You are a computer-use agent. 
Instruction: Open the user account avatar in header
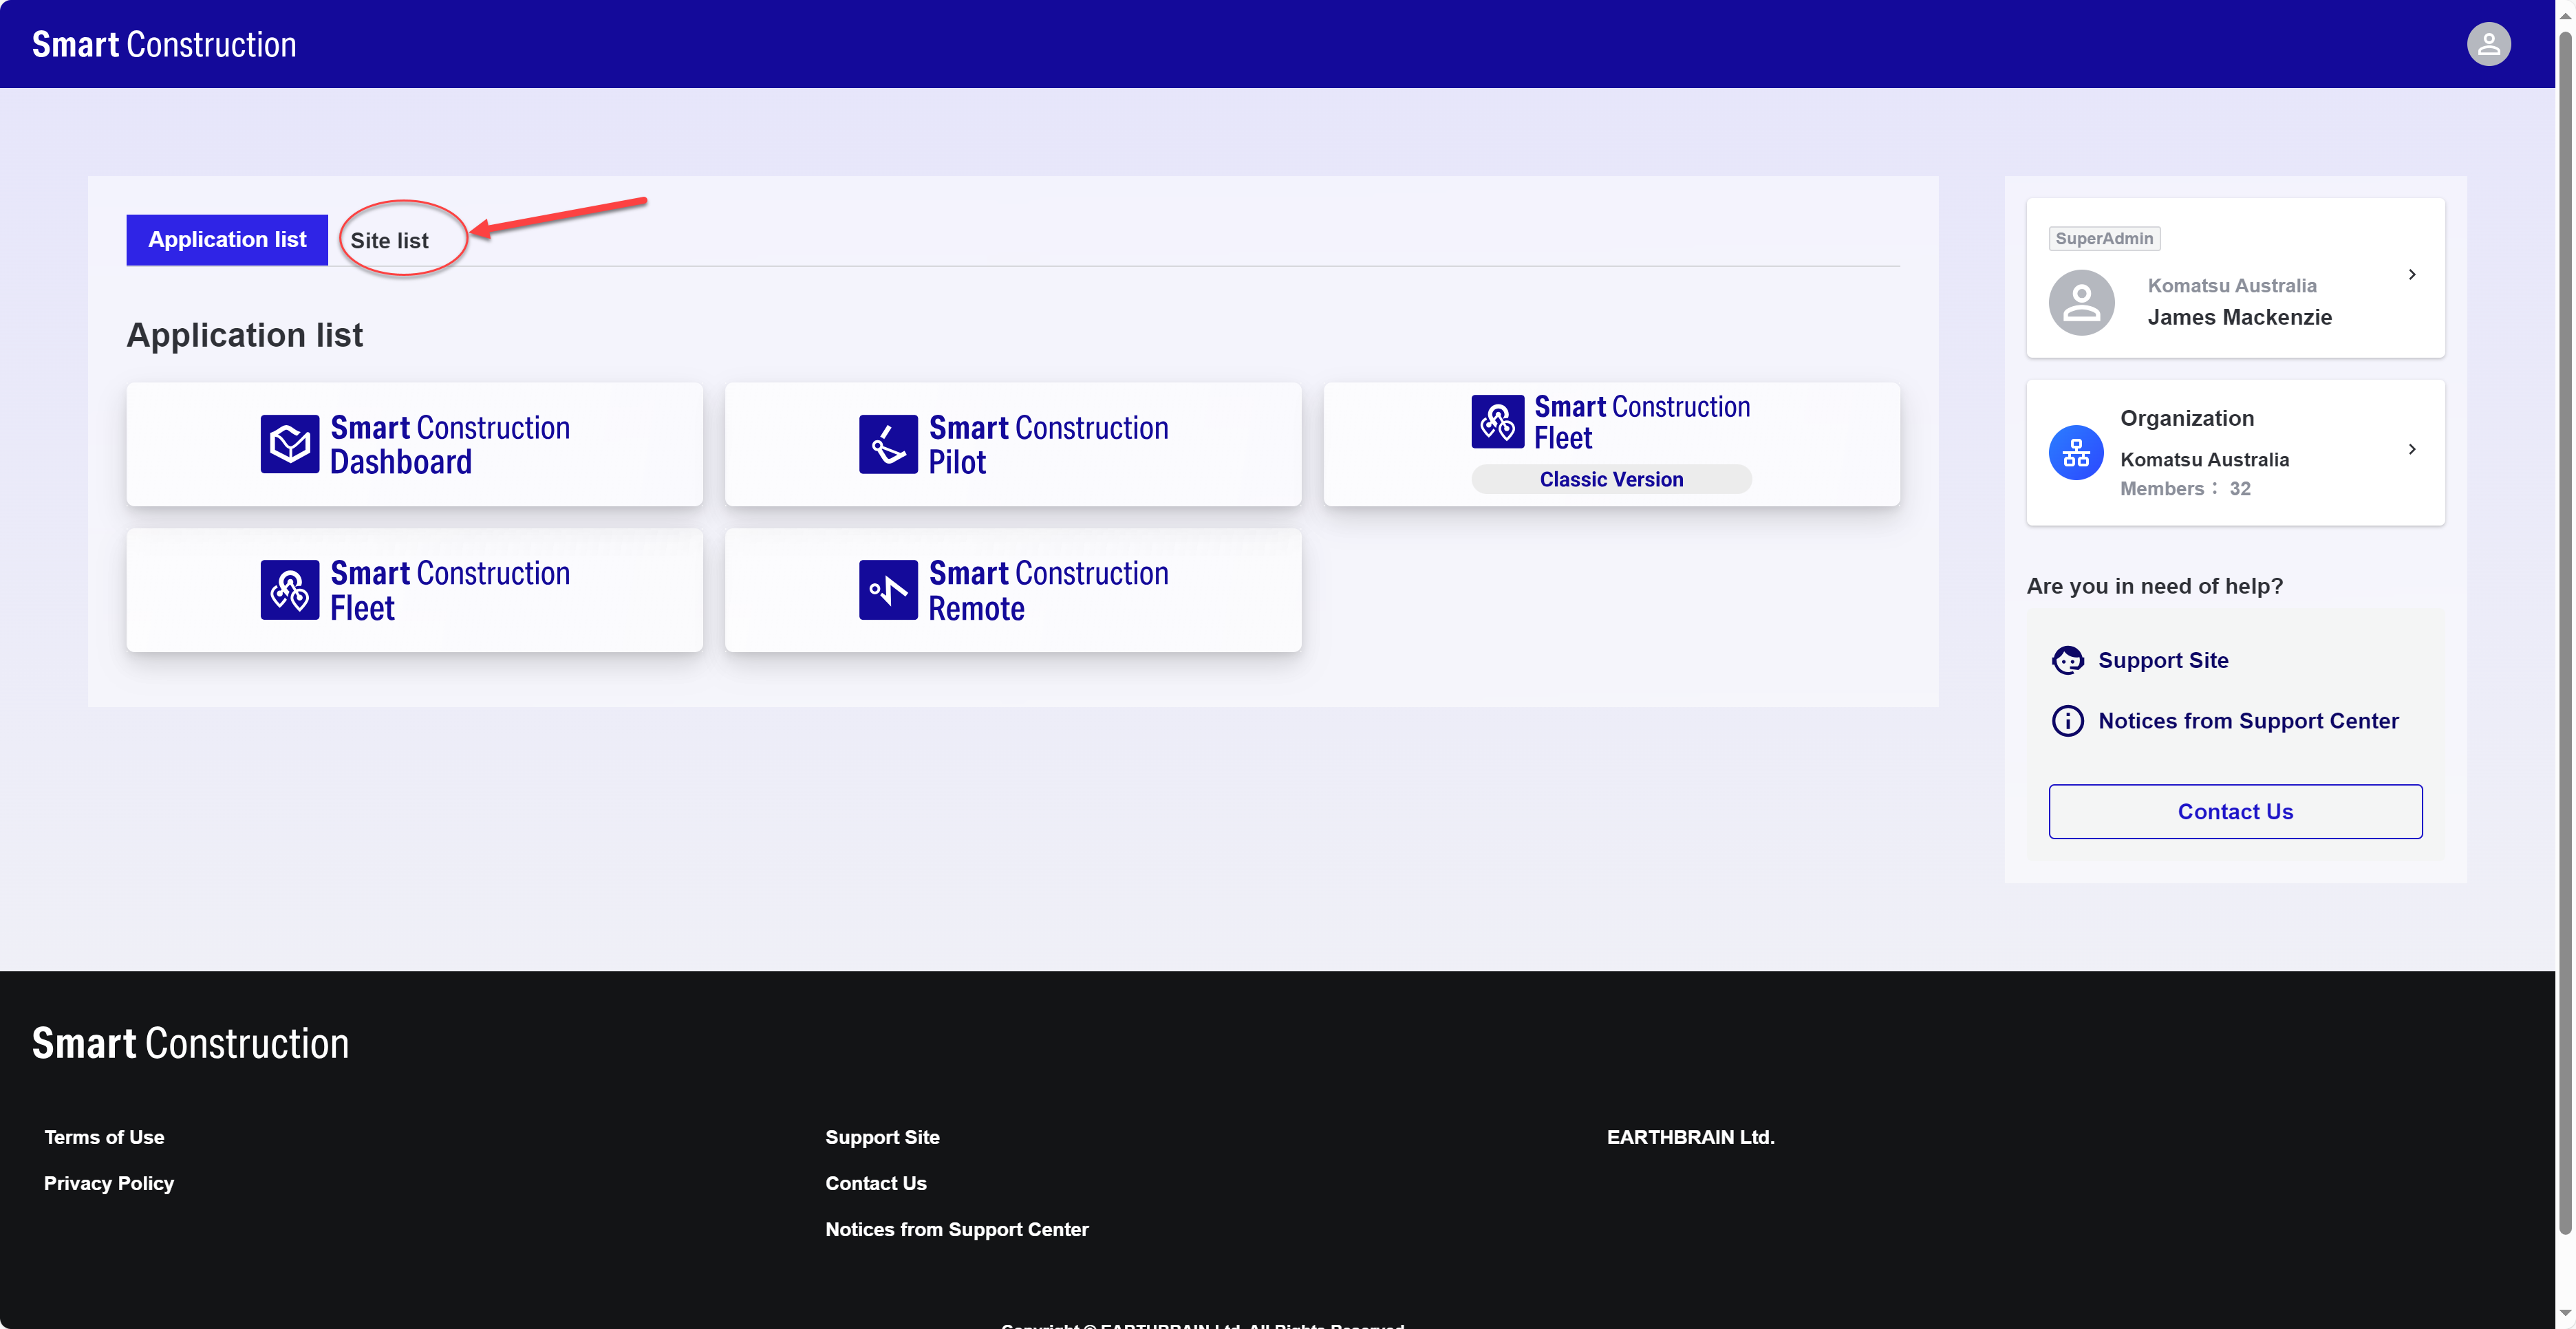pyautogui.click(x=2488, y=44)
